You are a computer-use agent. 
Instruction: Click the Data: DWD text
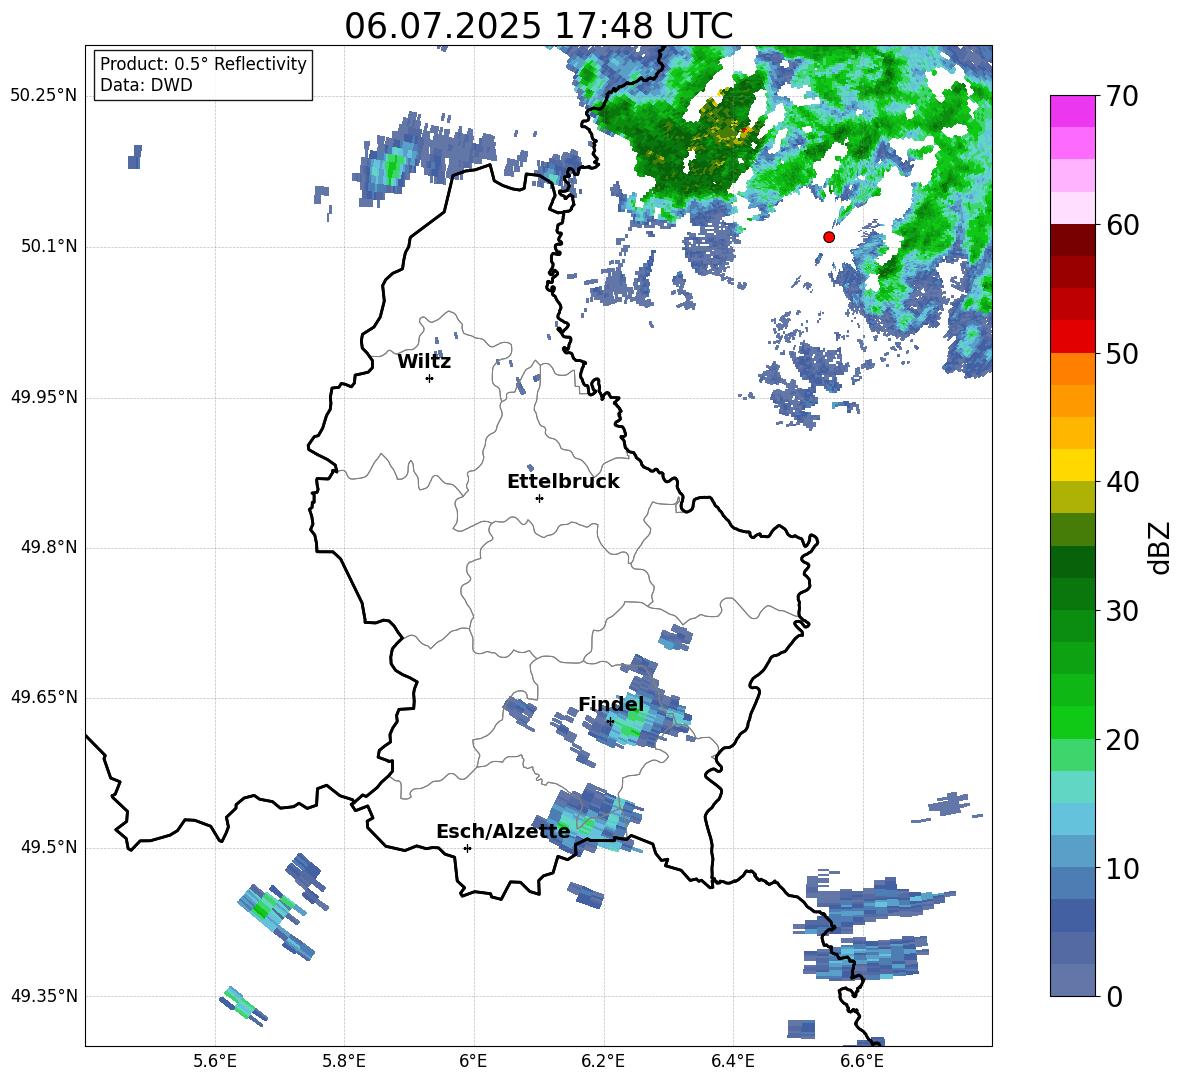pos(146,85)
